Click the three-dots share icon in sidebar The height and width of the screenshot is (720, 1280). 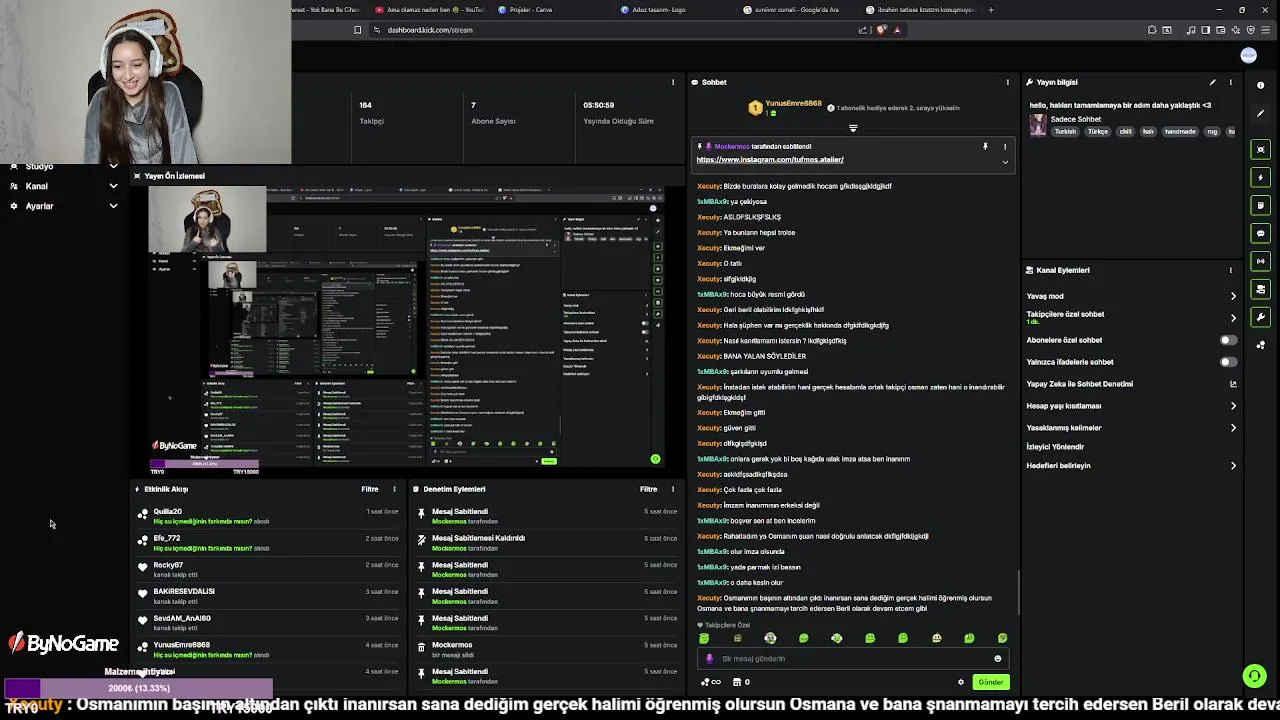(x=1260, y=345)
